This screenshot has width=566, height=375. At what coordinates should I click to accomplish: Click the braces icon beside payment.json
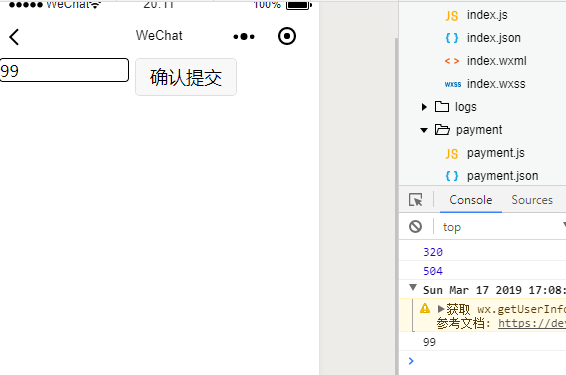(x=452, y=176)
